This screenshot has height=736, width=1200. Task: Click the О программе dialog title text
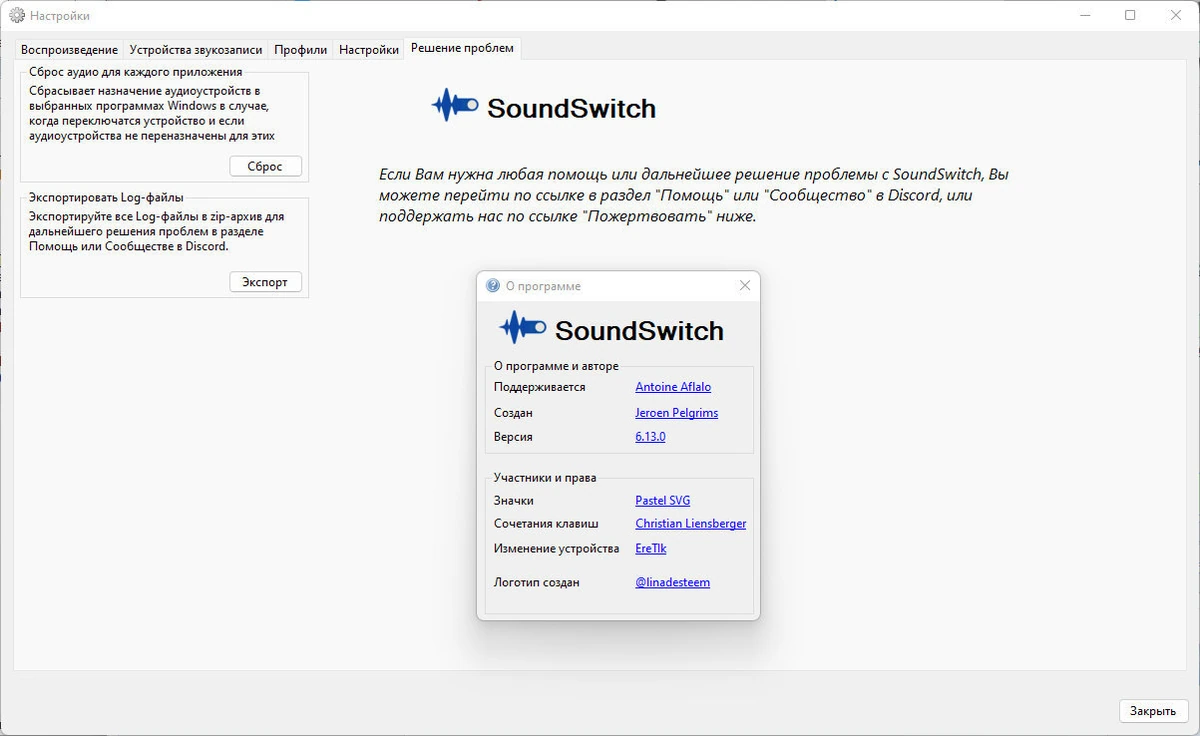543,286
